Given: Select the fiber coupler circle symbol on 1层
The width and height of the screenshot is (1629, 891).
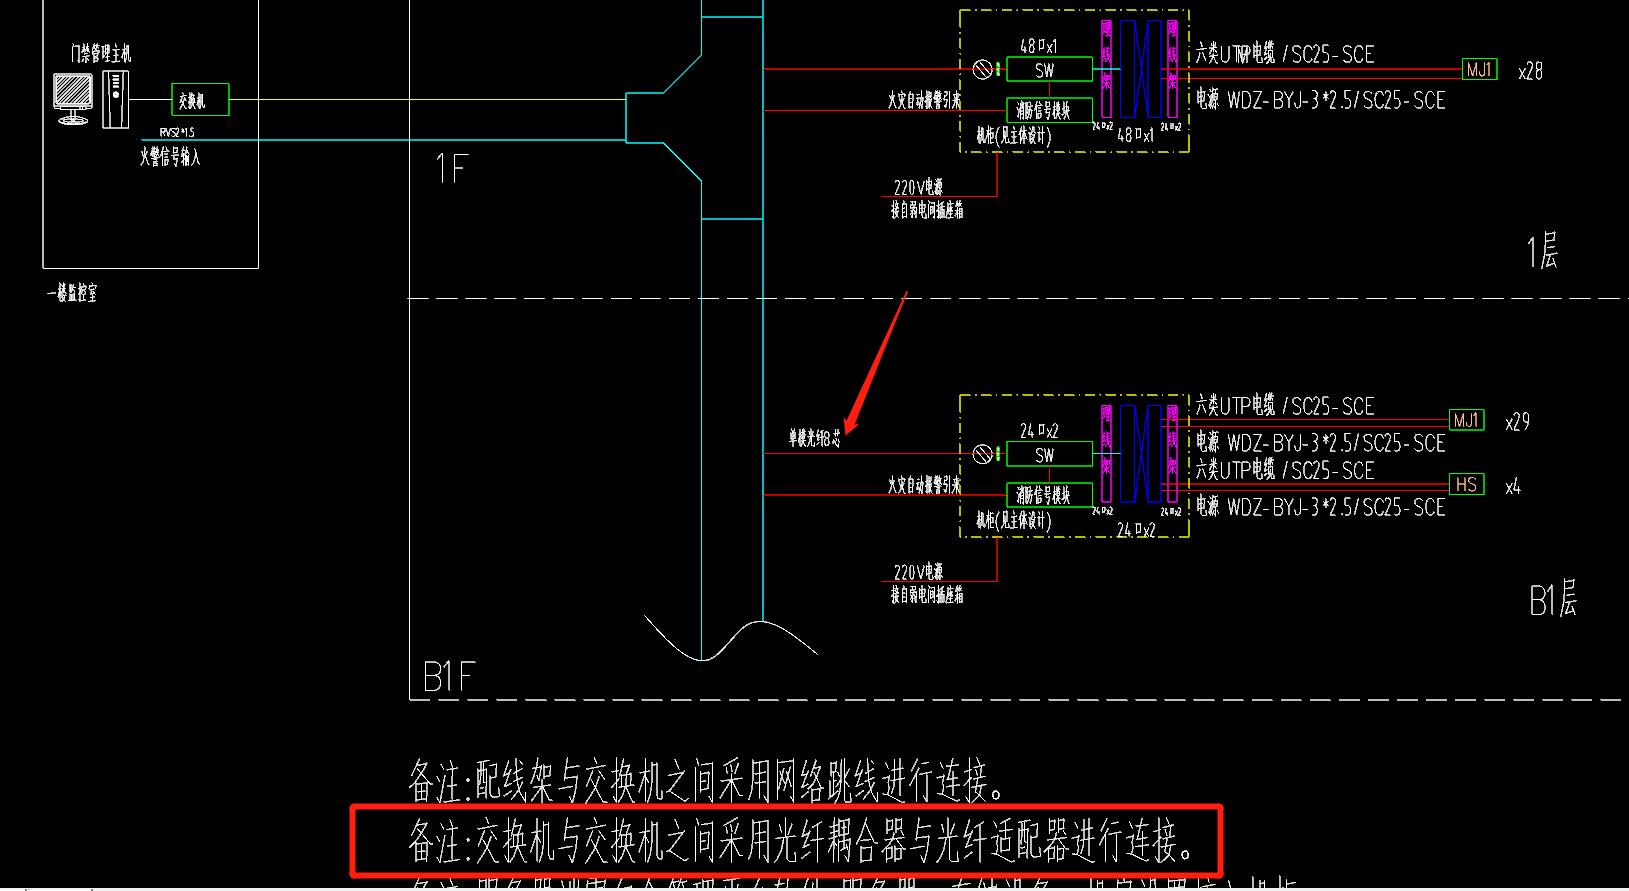Looking at the screenshot, I should [x=983, y=69].
